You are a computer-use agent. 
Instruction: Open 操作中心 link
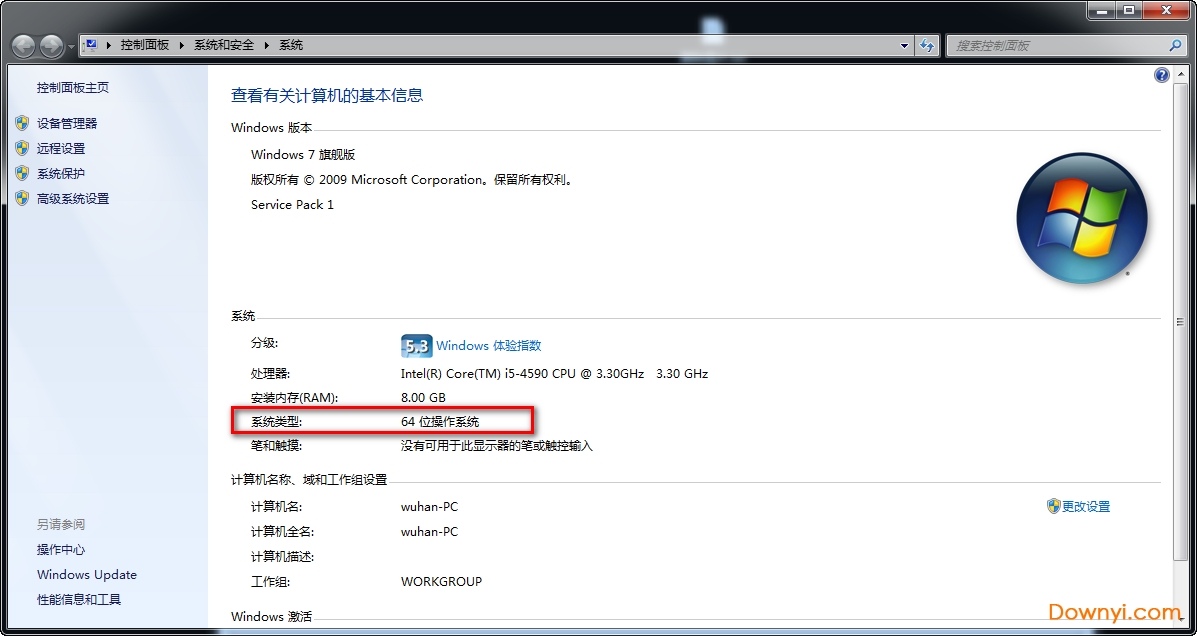[x=61, y=550]
